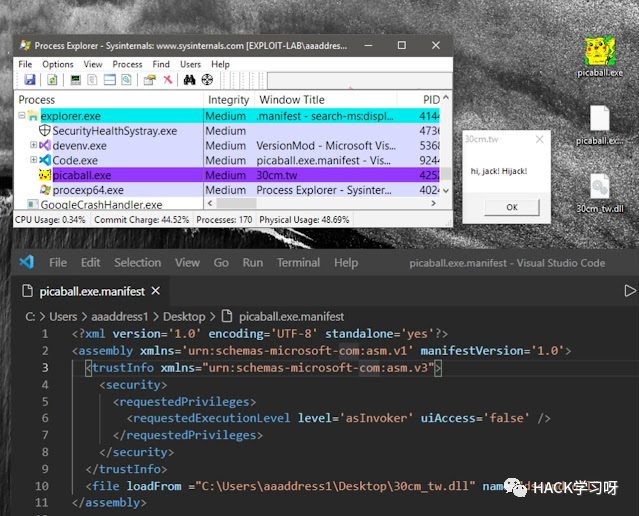The height and width of the screenshot is (516, 639).
Task: Open the Go menu in VS Code
Action: (221, 262)
